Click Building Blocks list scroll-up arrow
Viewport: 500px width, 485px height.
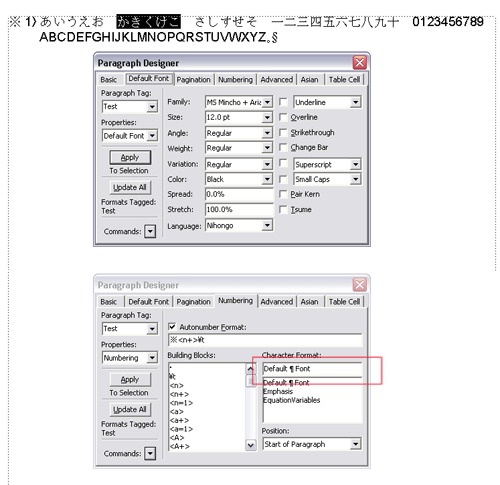(251, 369)
